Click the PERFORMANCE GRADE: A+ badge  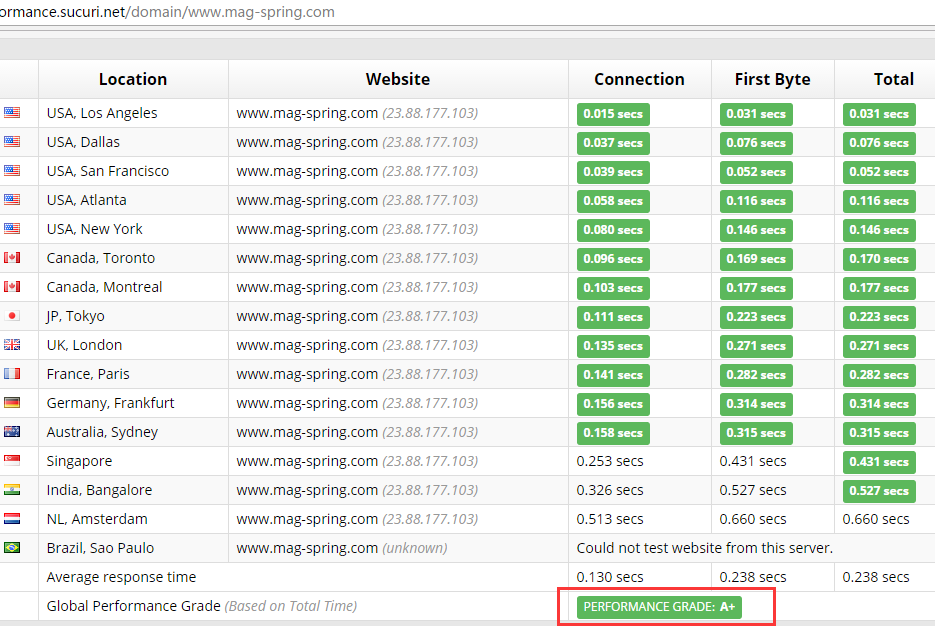pos(659,607)
